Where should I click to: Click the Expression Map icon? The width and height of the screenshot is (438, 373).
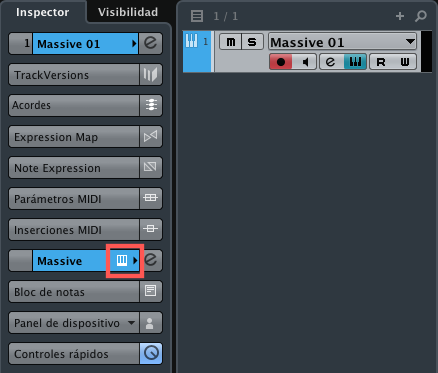click(151, 136)
